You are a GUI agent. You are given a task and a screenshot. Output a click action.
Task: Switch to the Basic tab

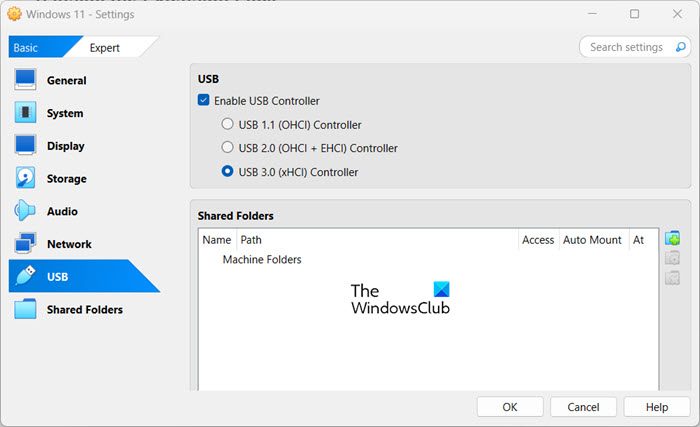pos(36,47)
